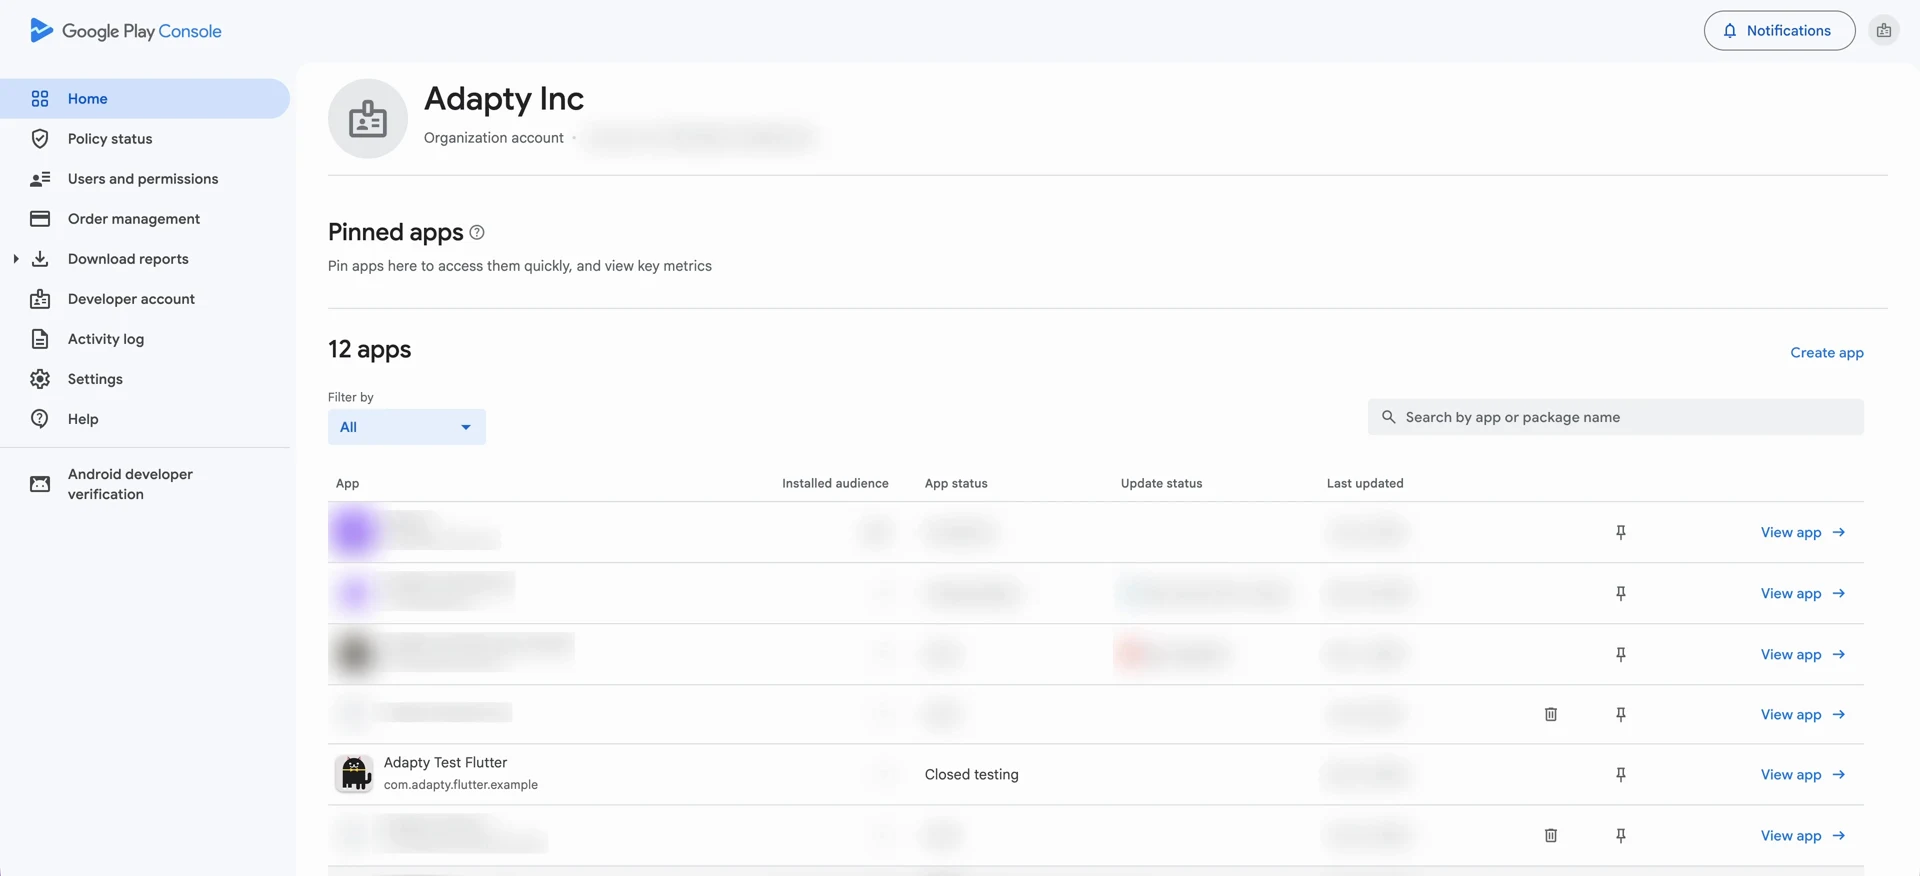Expand the Download reports submenu arrow
This screenshot has height=876, width=1920.
(16, 259)
